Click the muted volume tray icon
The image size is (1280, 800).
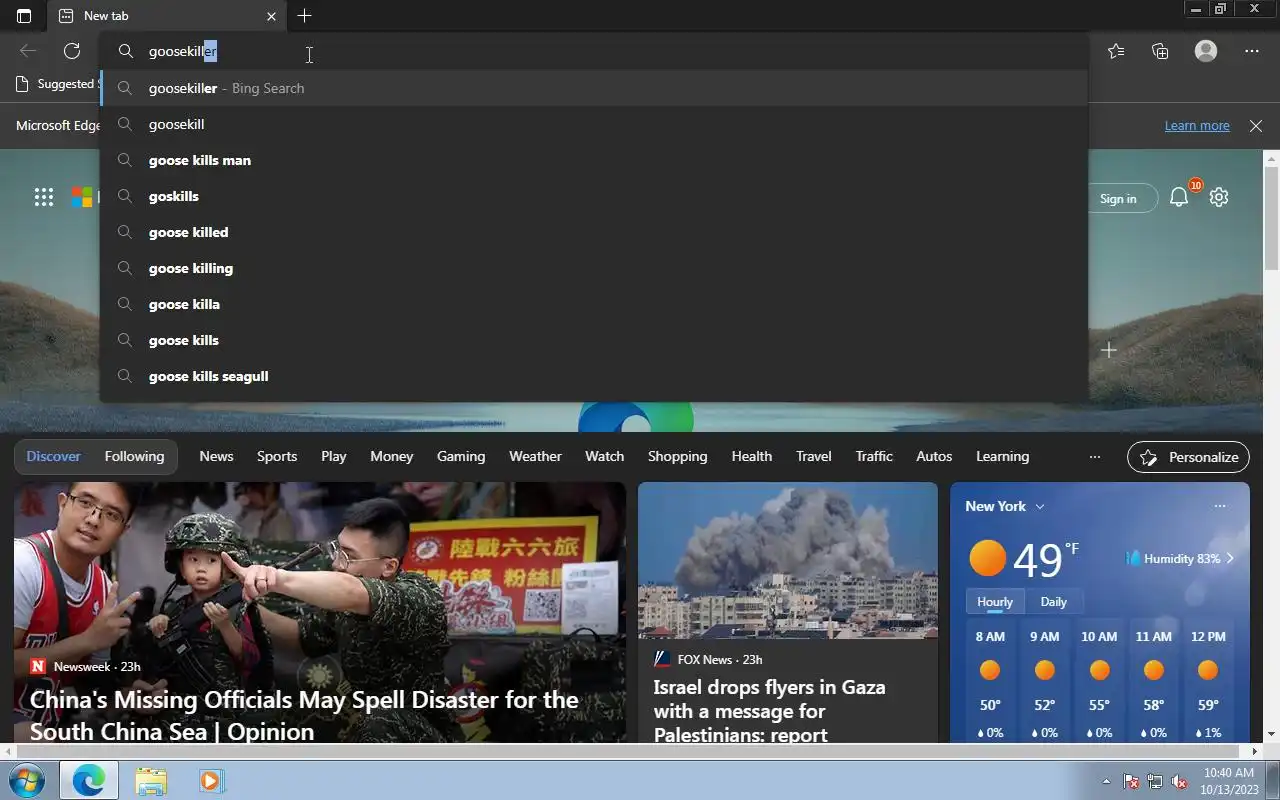1180,781
